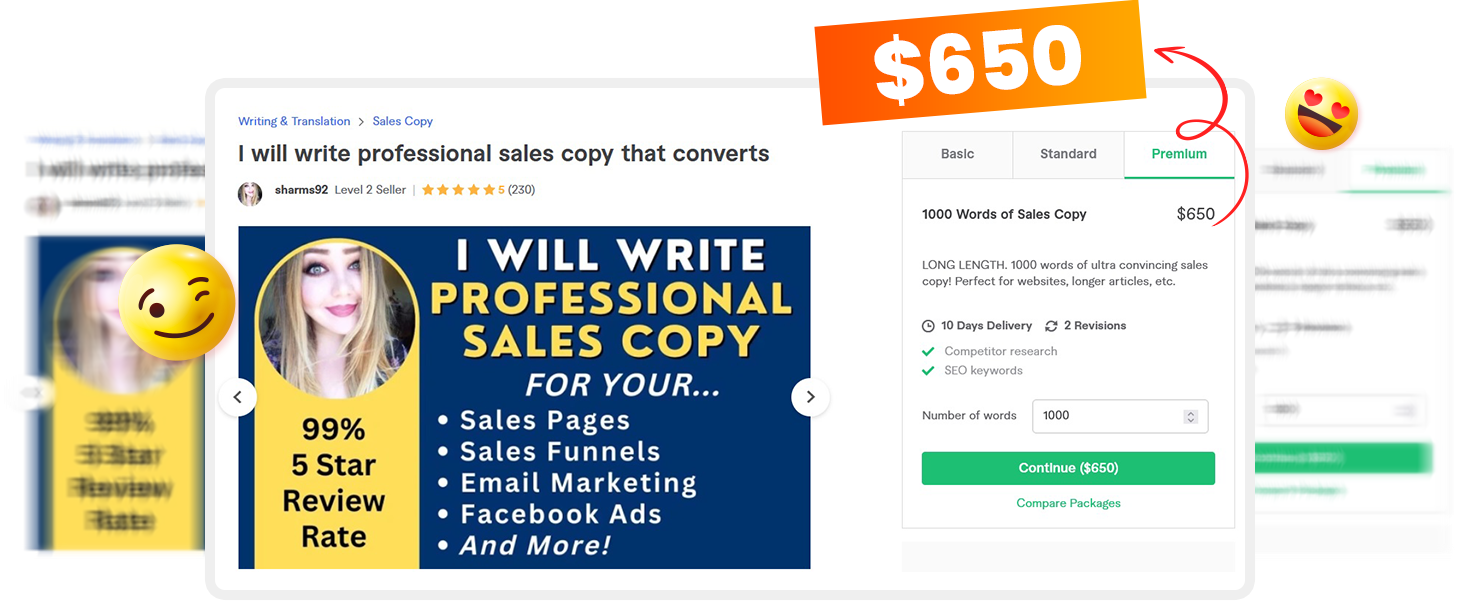Click the winking emoji sticker
This screenshot has height=601, width=1460.
coord(177,302)
